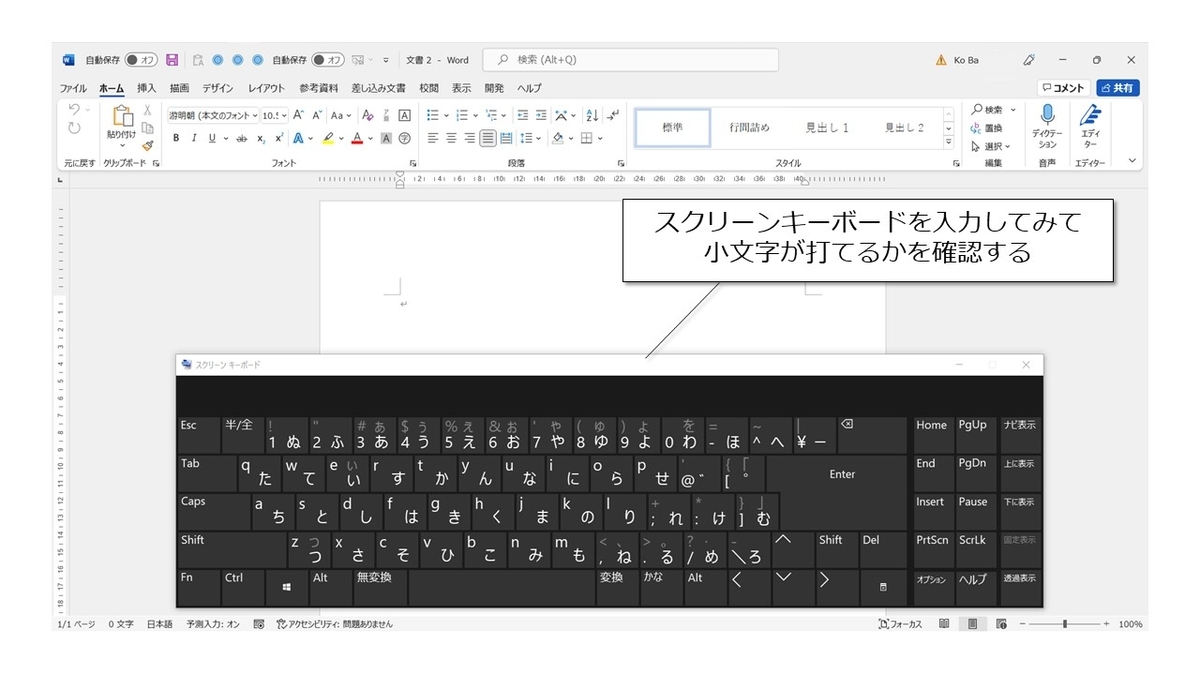
Task: Click the Cut scissors icon
Action: pyautogui.click(x=147, y=110)
